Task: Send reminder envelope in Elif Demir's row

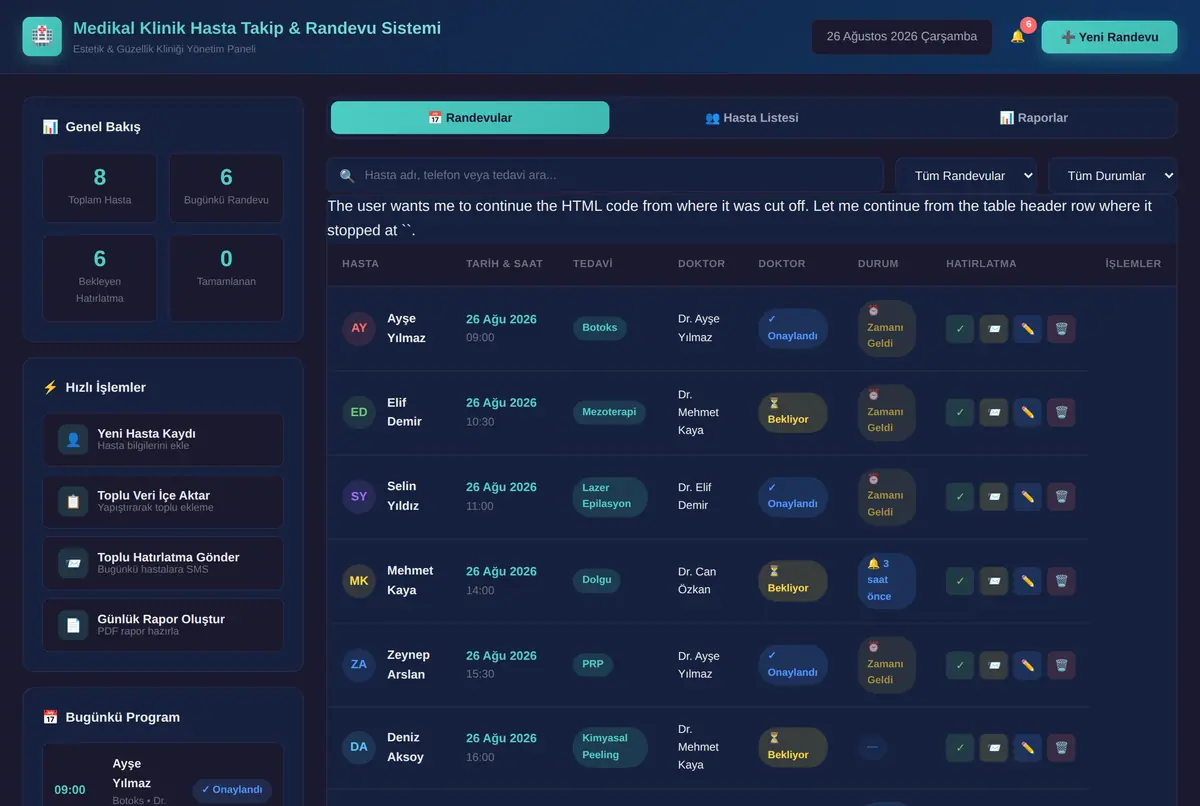Action: 994,412
